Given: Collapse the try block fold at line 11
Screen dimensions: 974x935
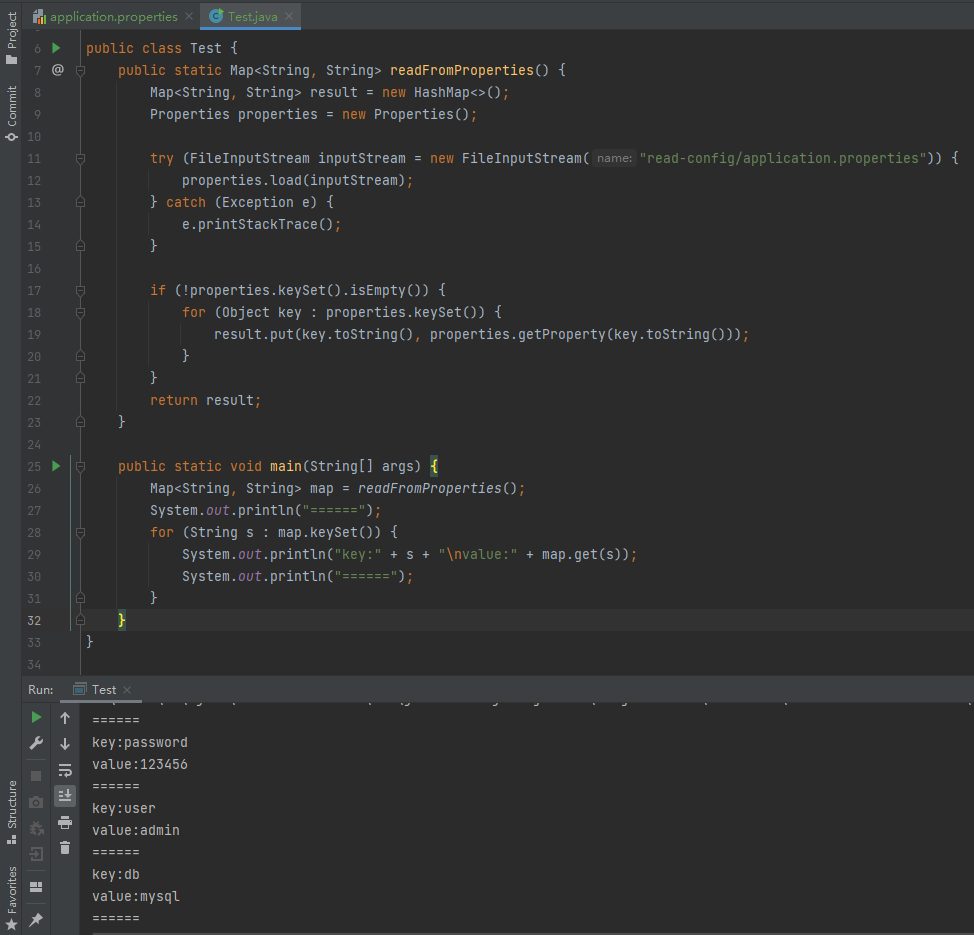Looking at the screenshot, I should click(x=80, y=158).
